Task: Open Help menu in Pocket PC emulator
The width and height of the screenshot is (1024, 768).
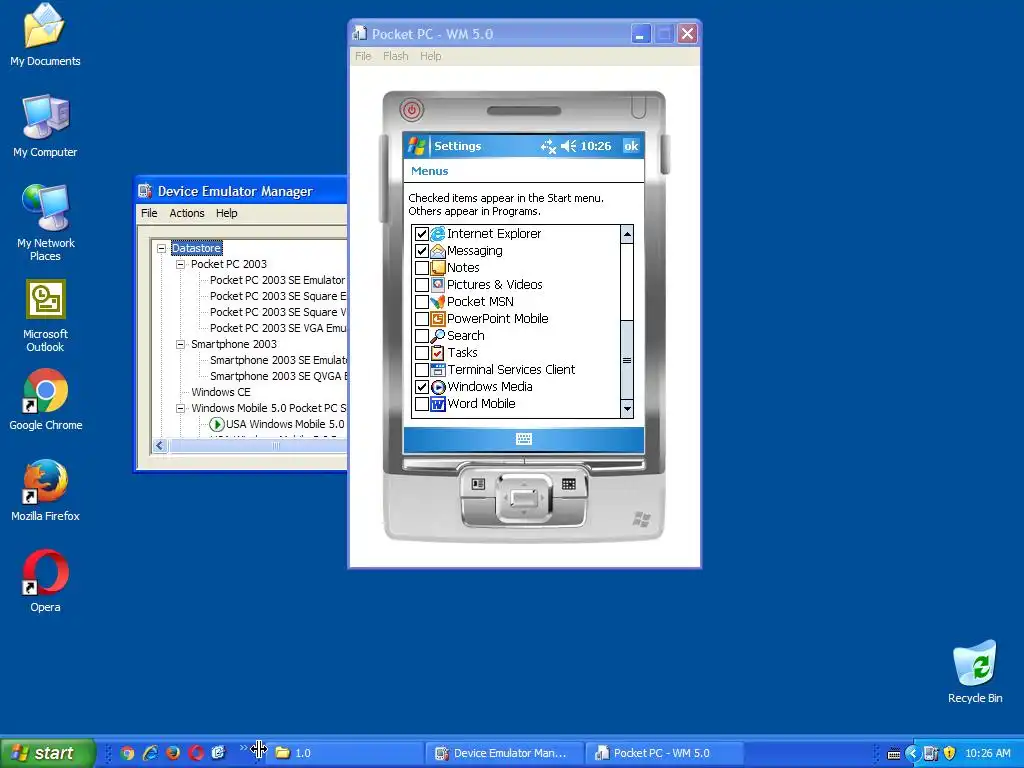Action: click(x=430, y=56)
